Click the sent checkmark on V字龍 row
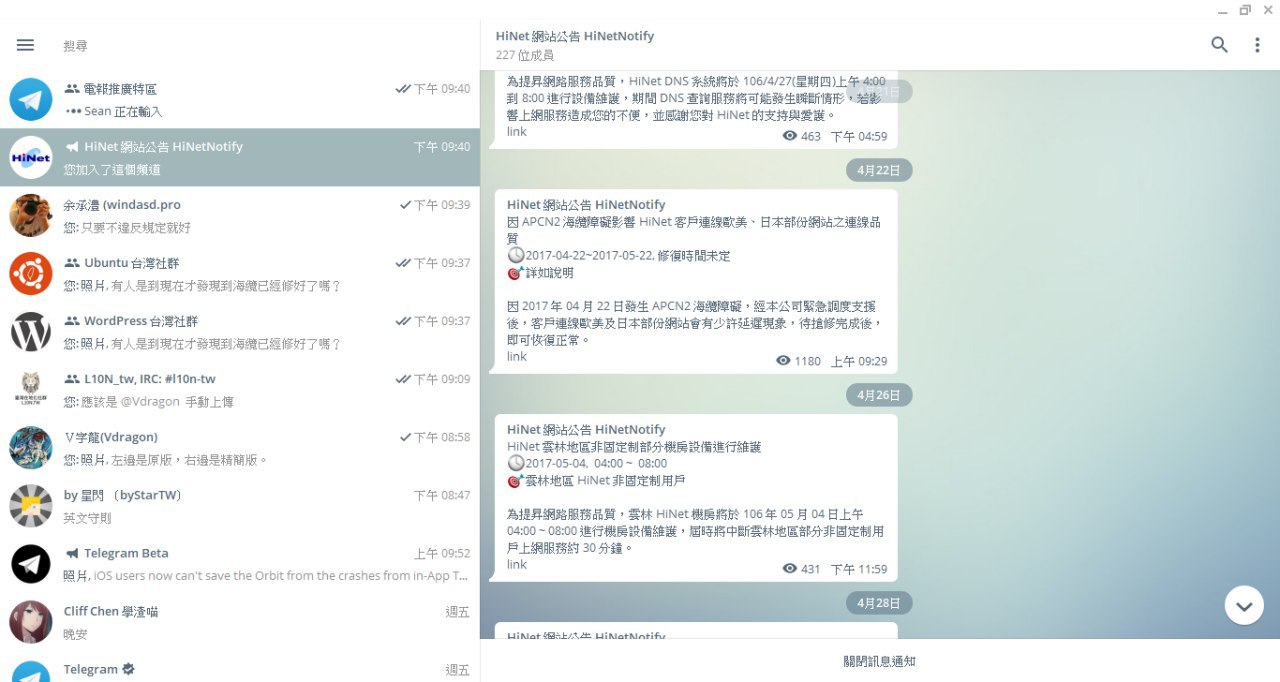 click(x=405, y=437)
